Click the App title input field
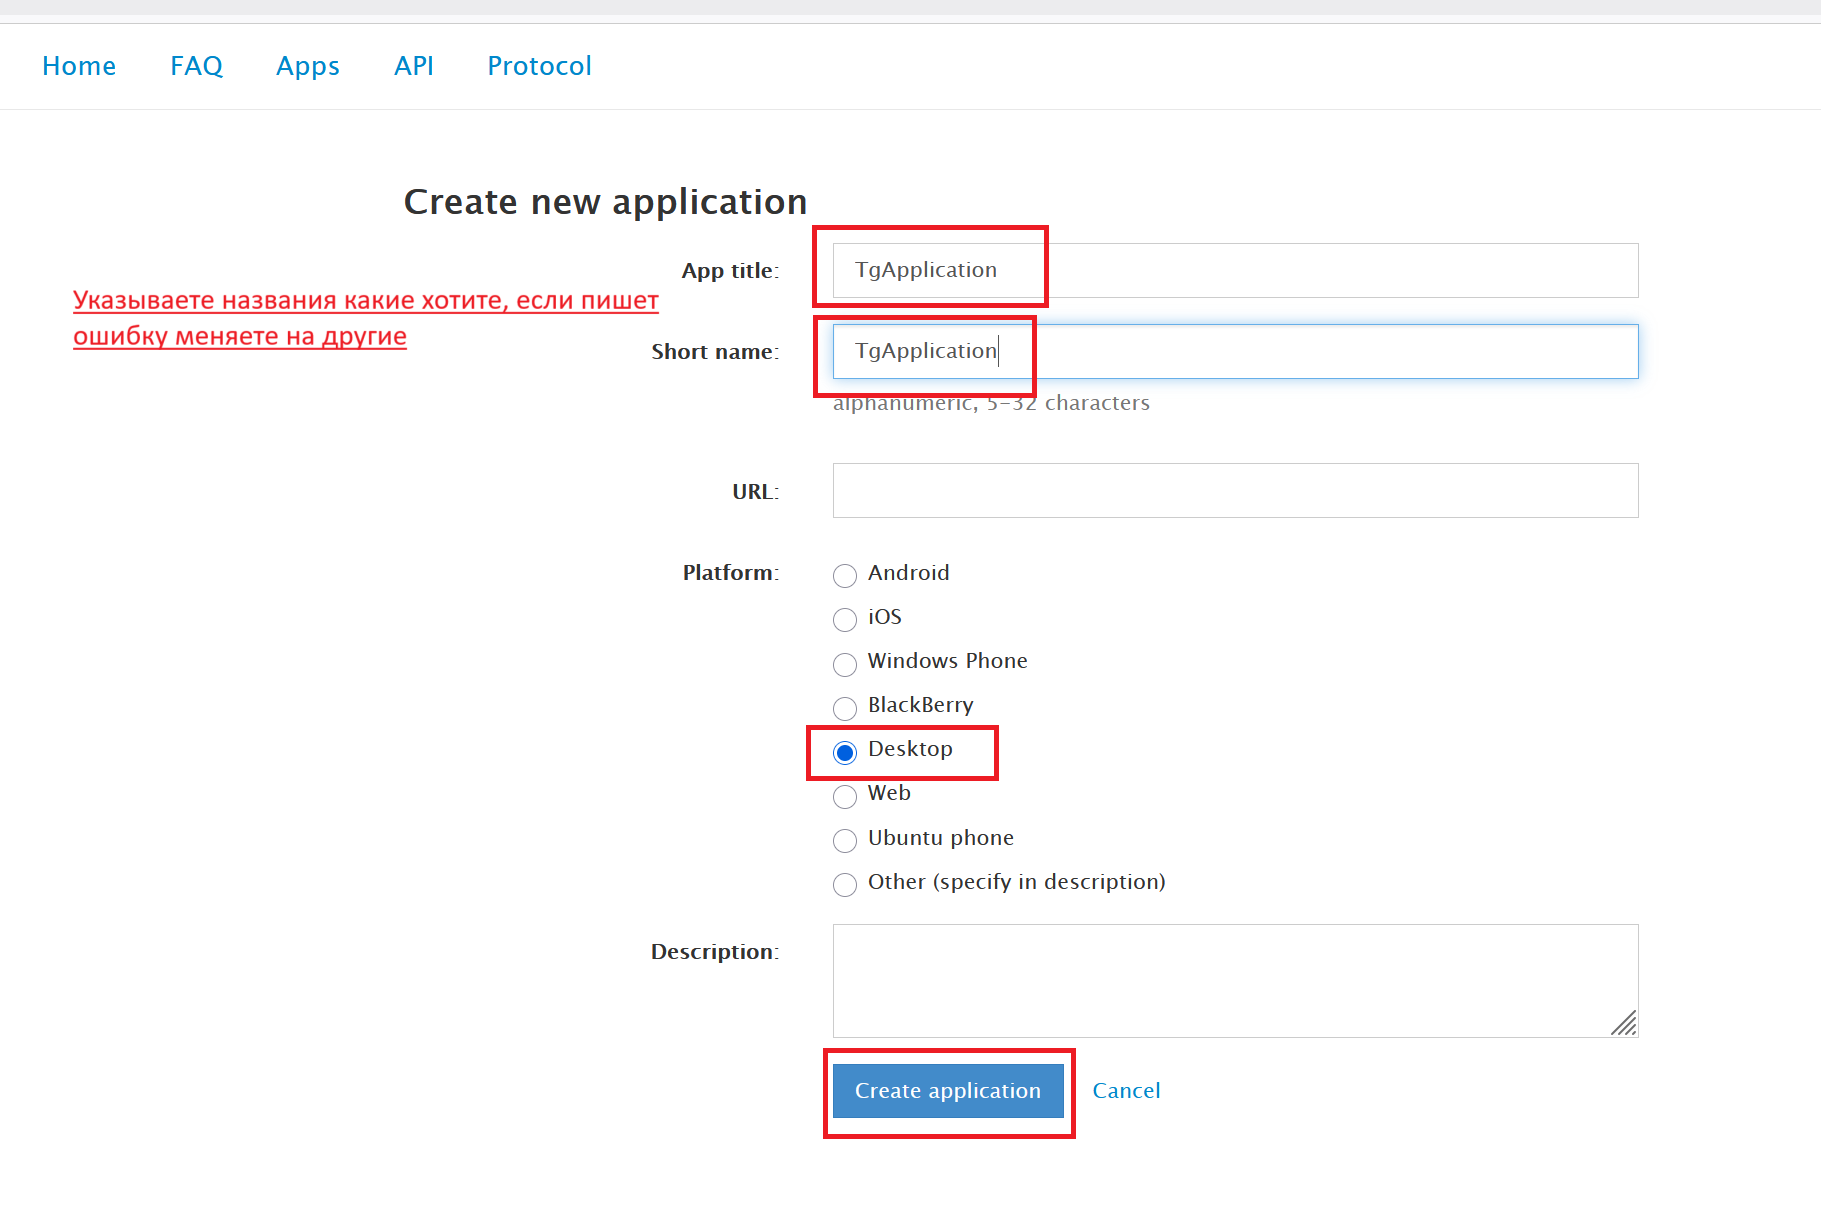 click(1234, 270)
